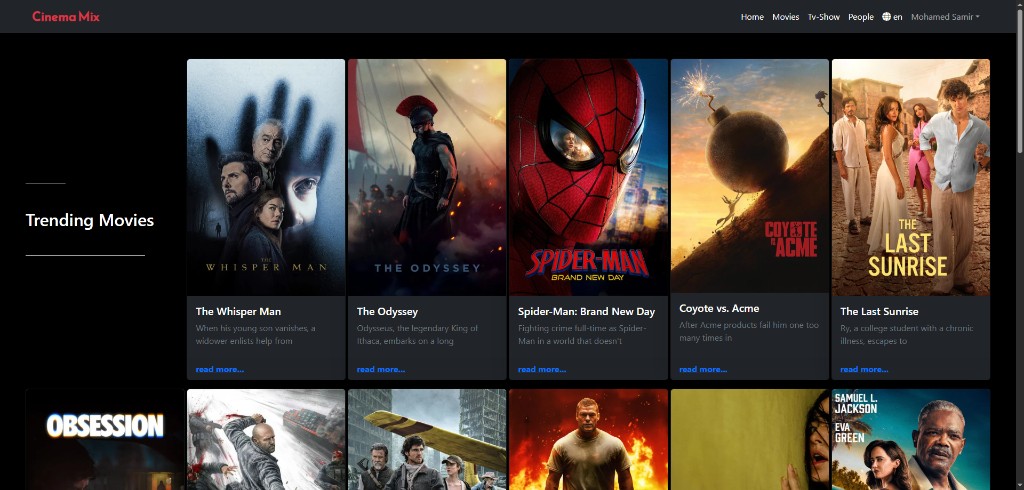Go to the Movies page
The height and width of the screenshot is (490, 1024).
pos(786,17)
